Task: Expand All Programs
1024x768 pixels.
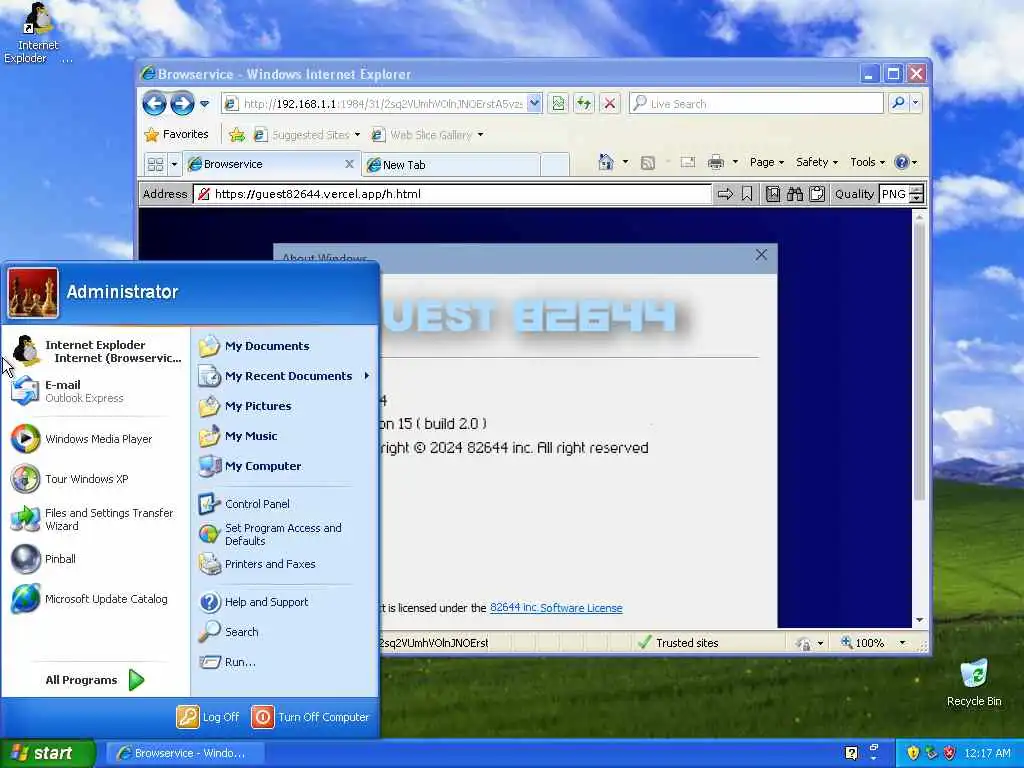Action: coord(95,680)
